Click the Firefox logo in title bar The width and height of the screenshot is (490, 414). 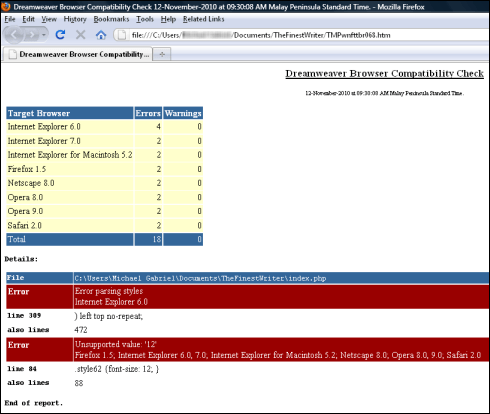pyautogui.click(x=6, y=6)
